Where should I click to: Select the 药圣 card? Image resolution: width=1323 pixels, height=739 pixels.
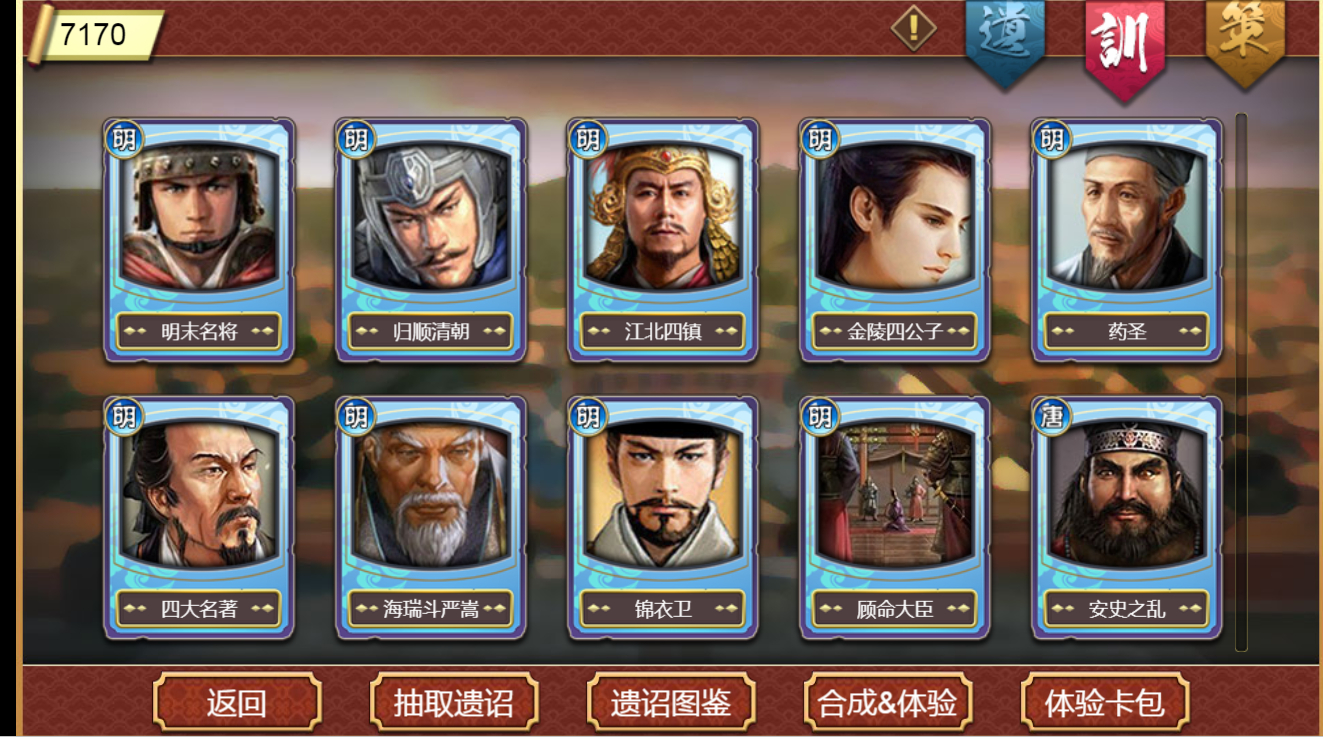click(1127, 240)
